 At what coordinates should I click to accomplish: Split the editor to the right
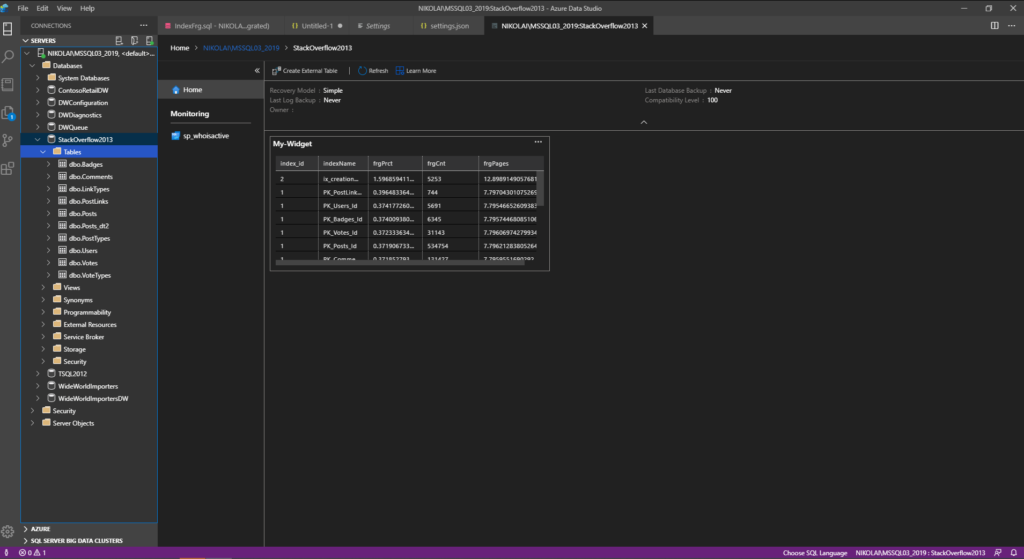coord(995,25)
